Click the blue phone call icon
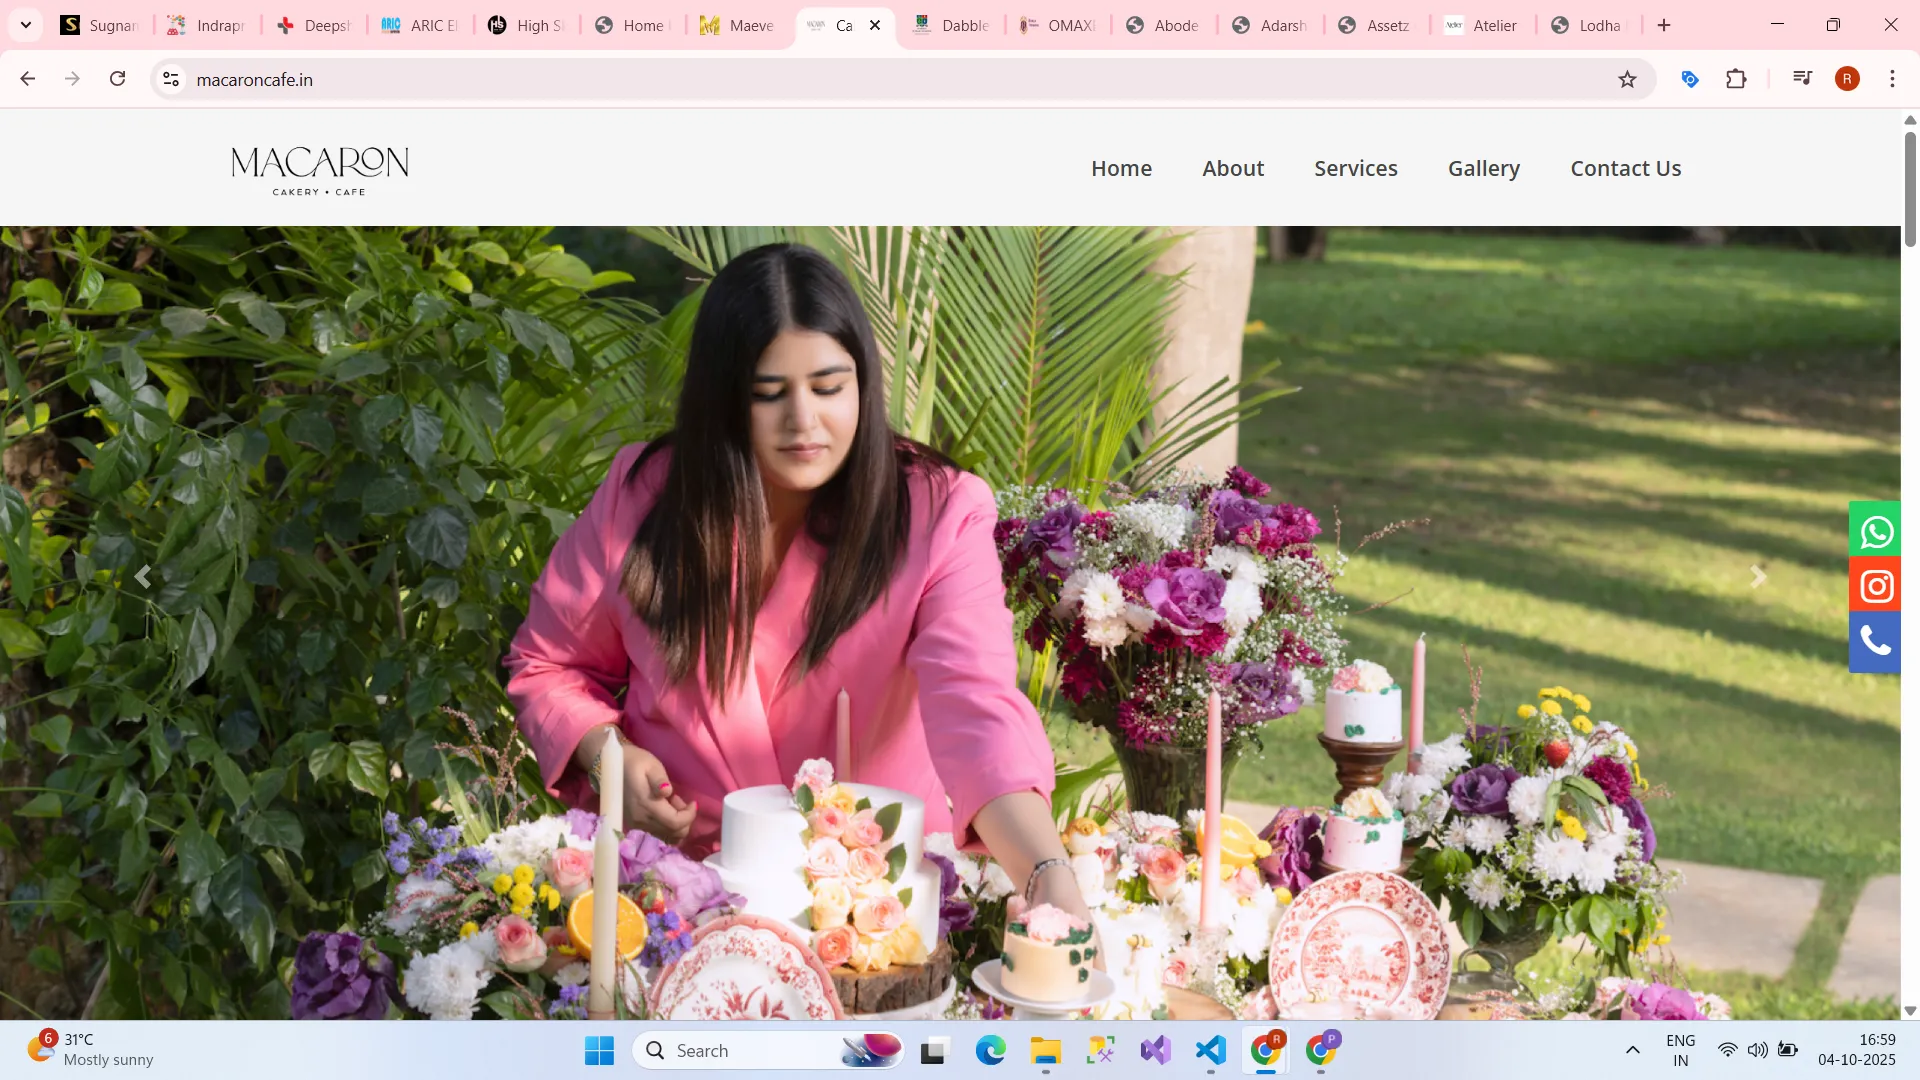1920x1080 pixels. tap(1875, 641)
